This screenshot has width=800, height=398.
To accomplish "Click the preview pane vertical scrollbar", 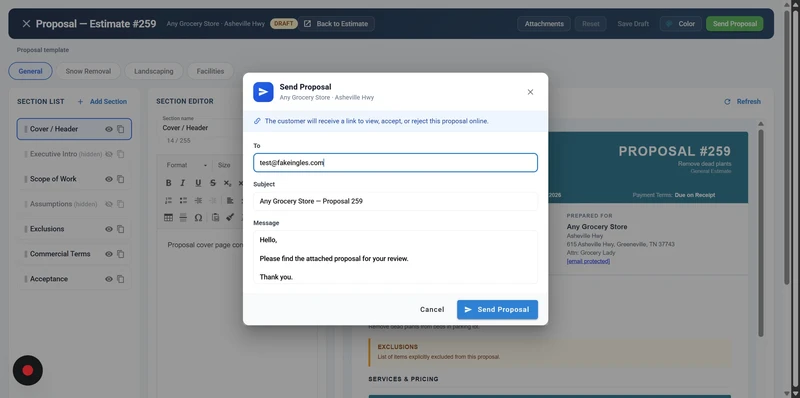I will point(761,232).
